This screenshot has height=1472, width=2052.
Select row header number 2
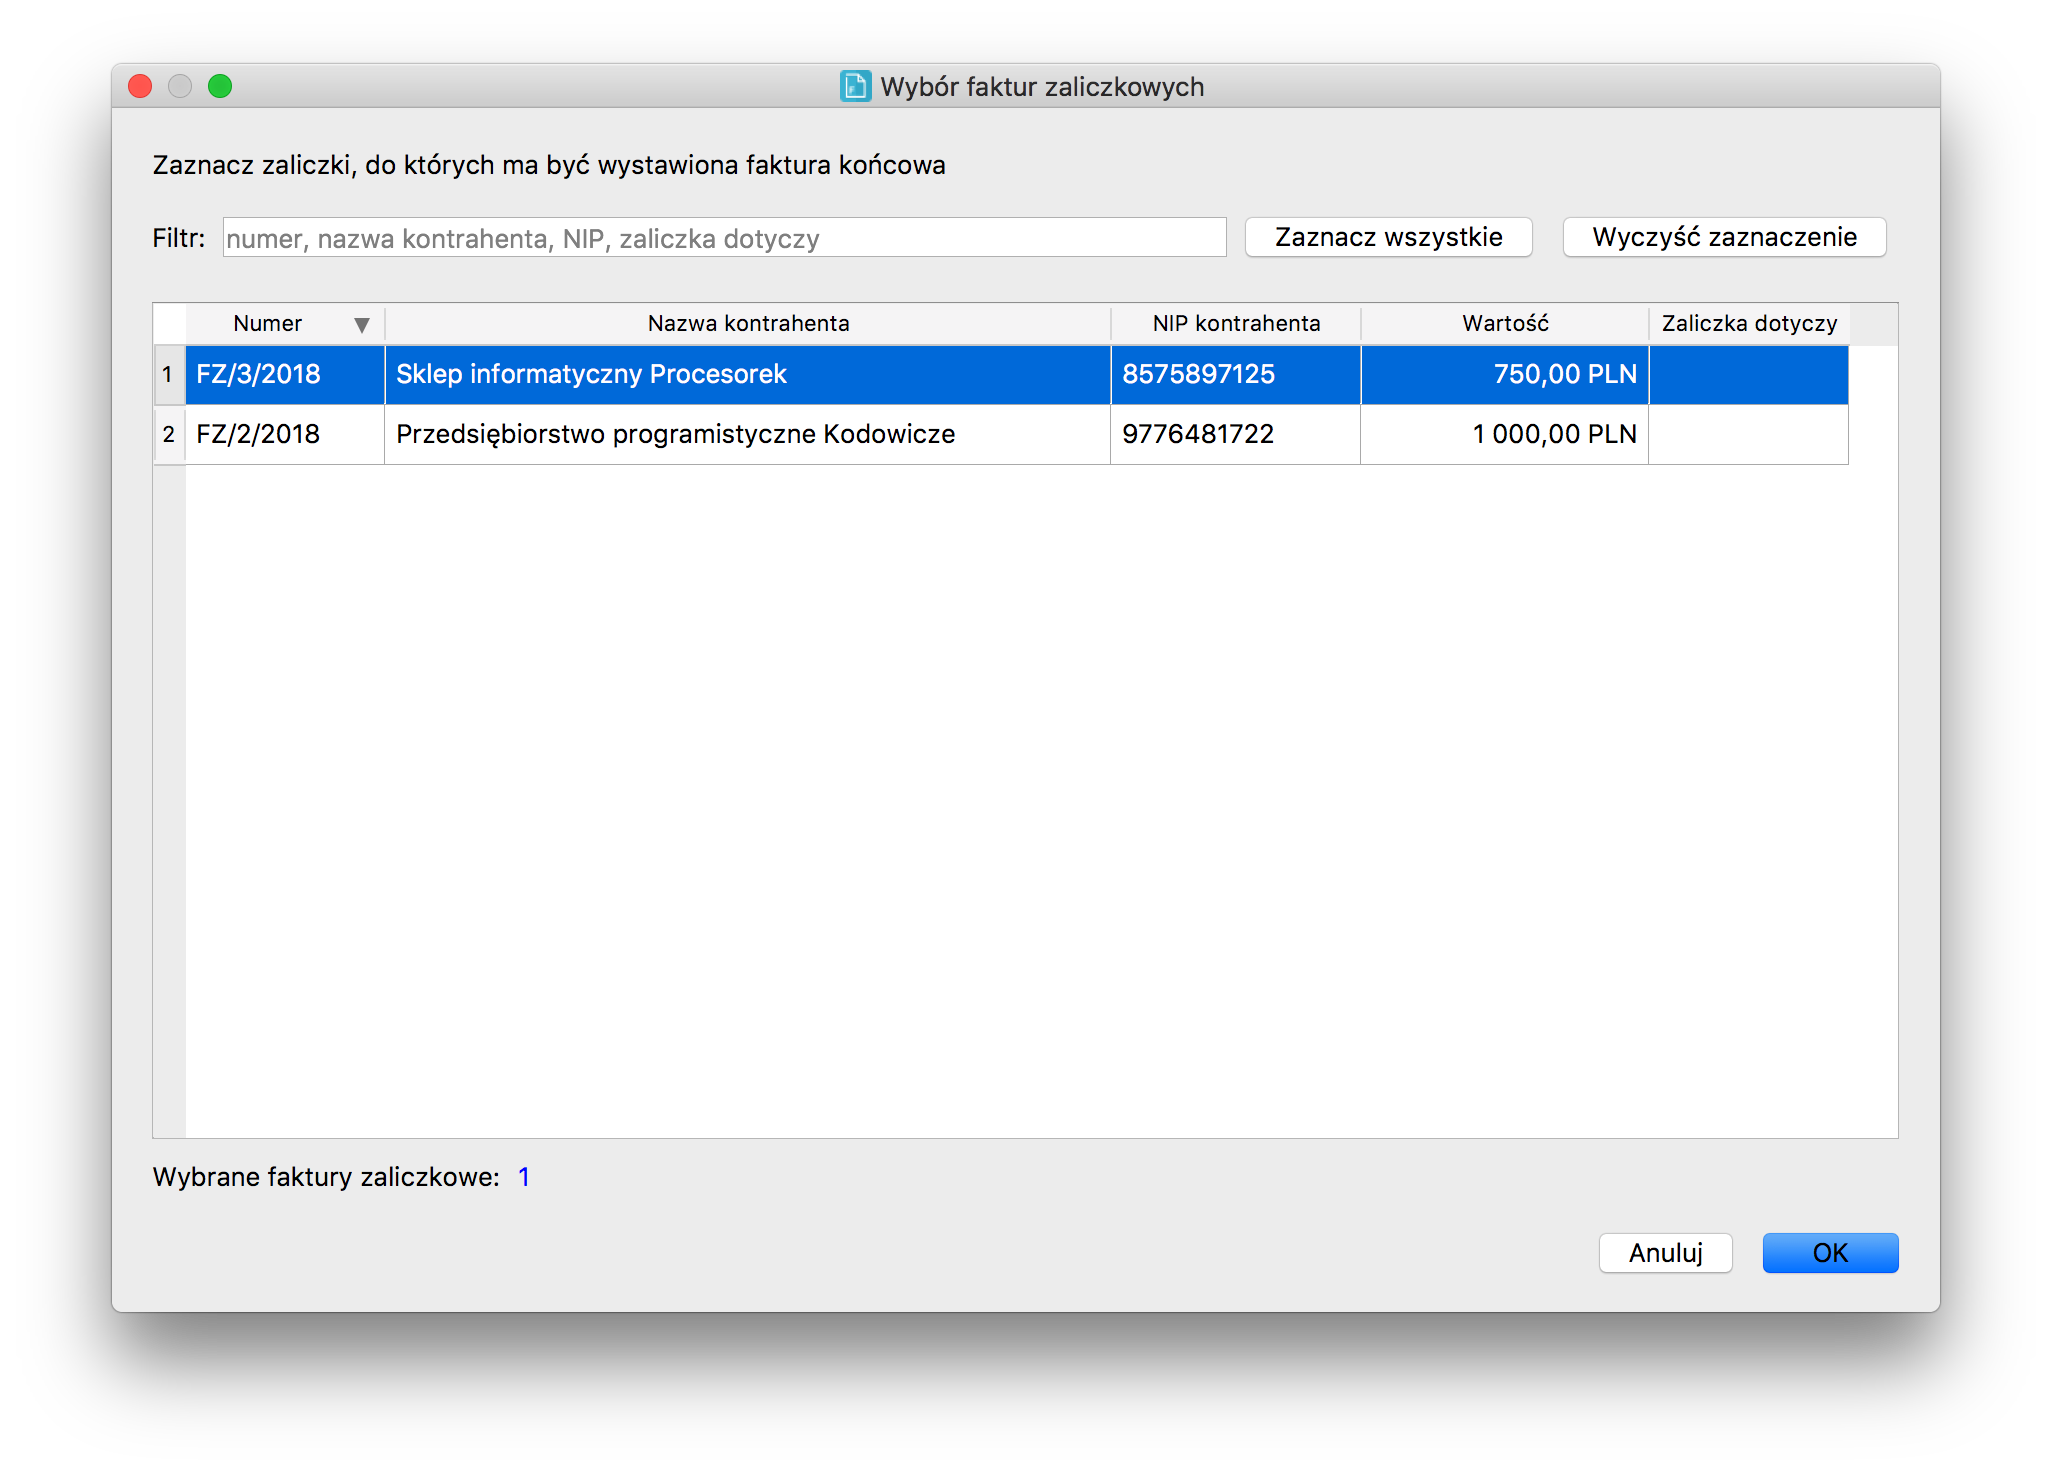(x=169, y=435)
